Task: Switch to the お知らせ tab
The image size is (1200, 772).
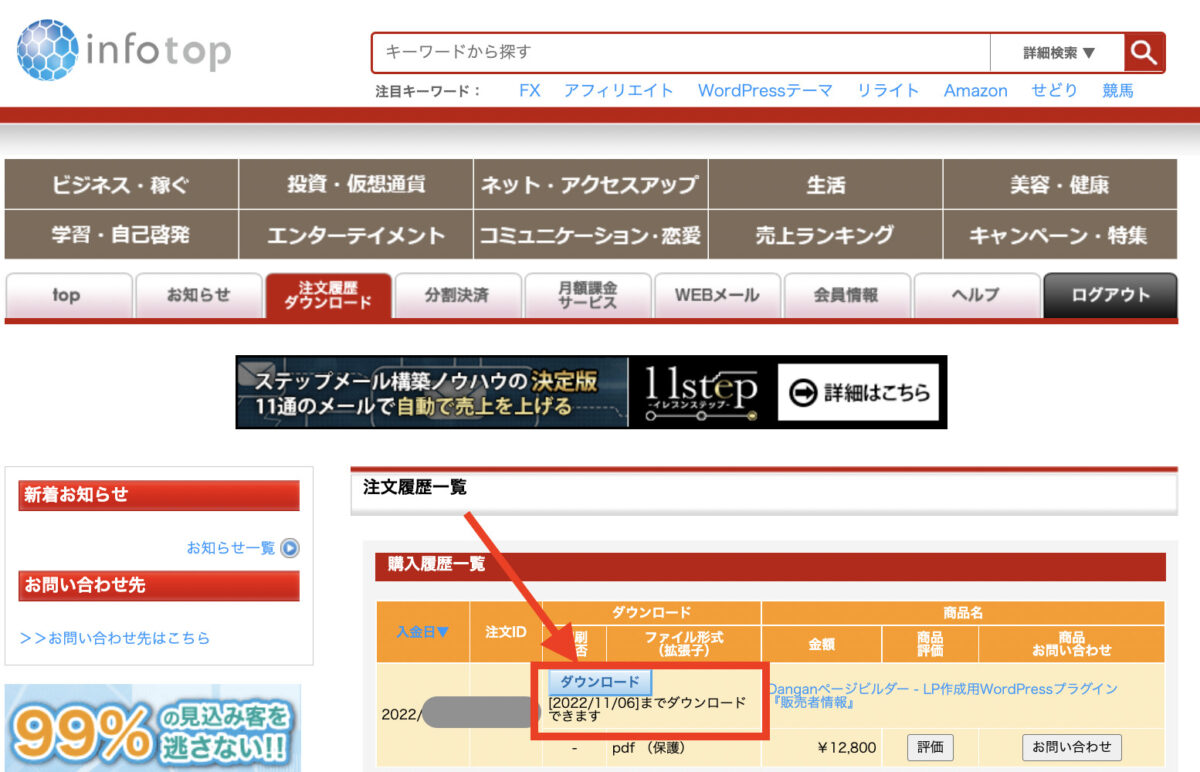Action: coord(198,295)
